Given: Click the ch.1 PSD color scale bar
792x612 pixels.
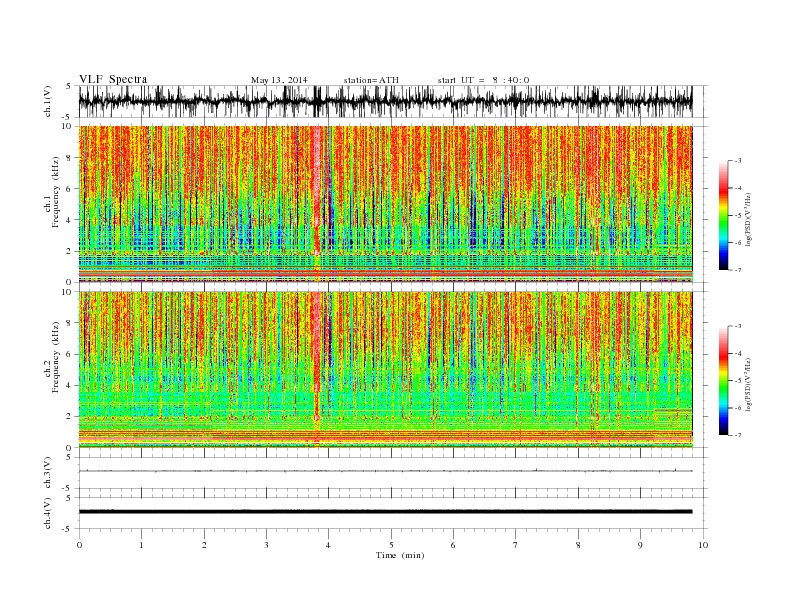Looking at the screenshot, I should pos(723,215).
